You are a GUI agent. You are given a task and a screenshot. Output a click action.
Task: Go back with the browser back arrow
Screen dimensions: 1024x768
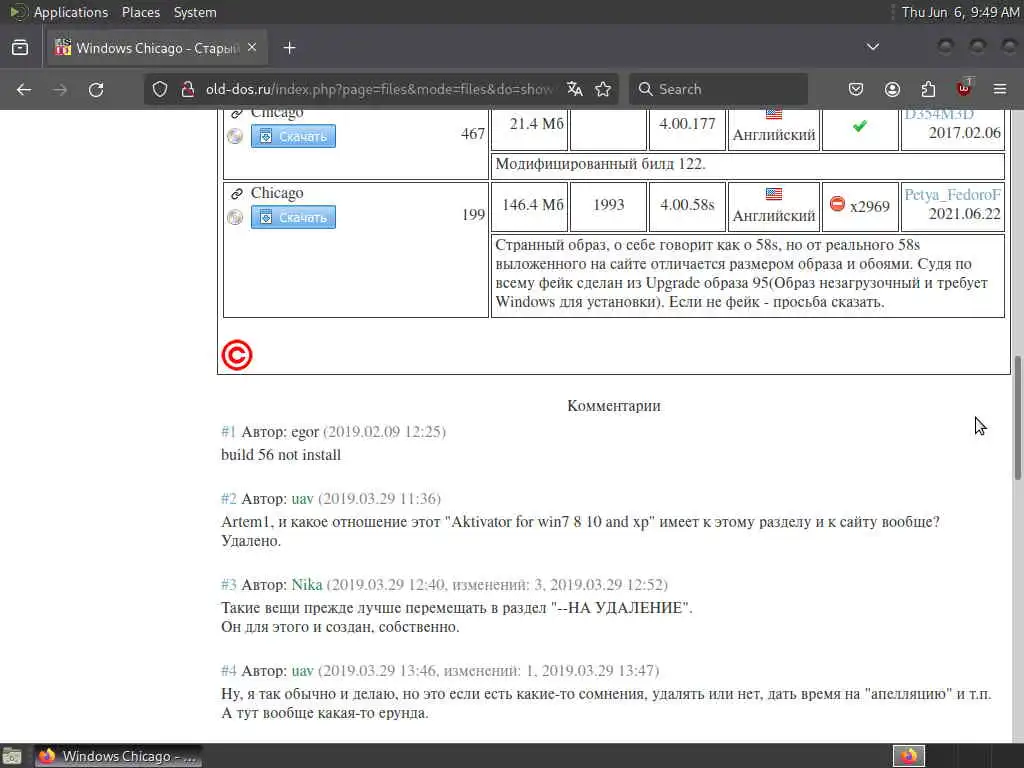pos(24,89)
